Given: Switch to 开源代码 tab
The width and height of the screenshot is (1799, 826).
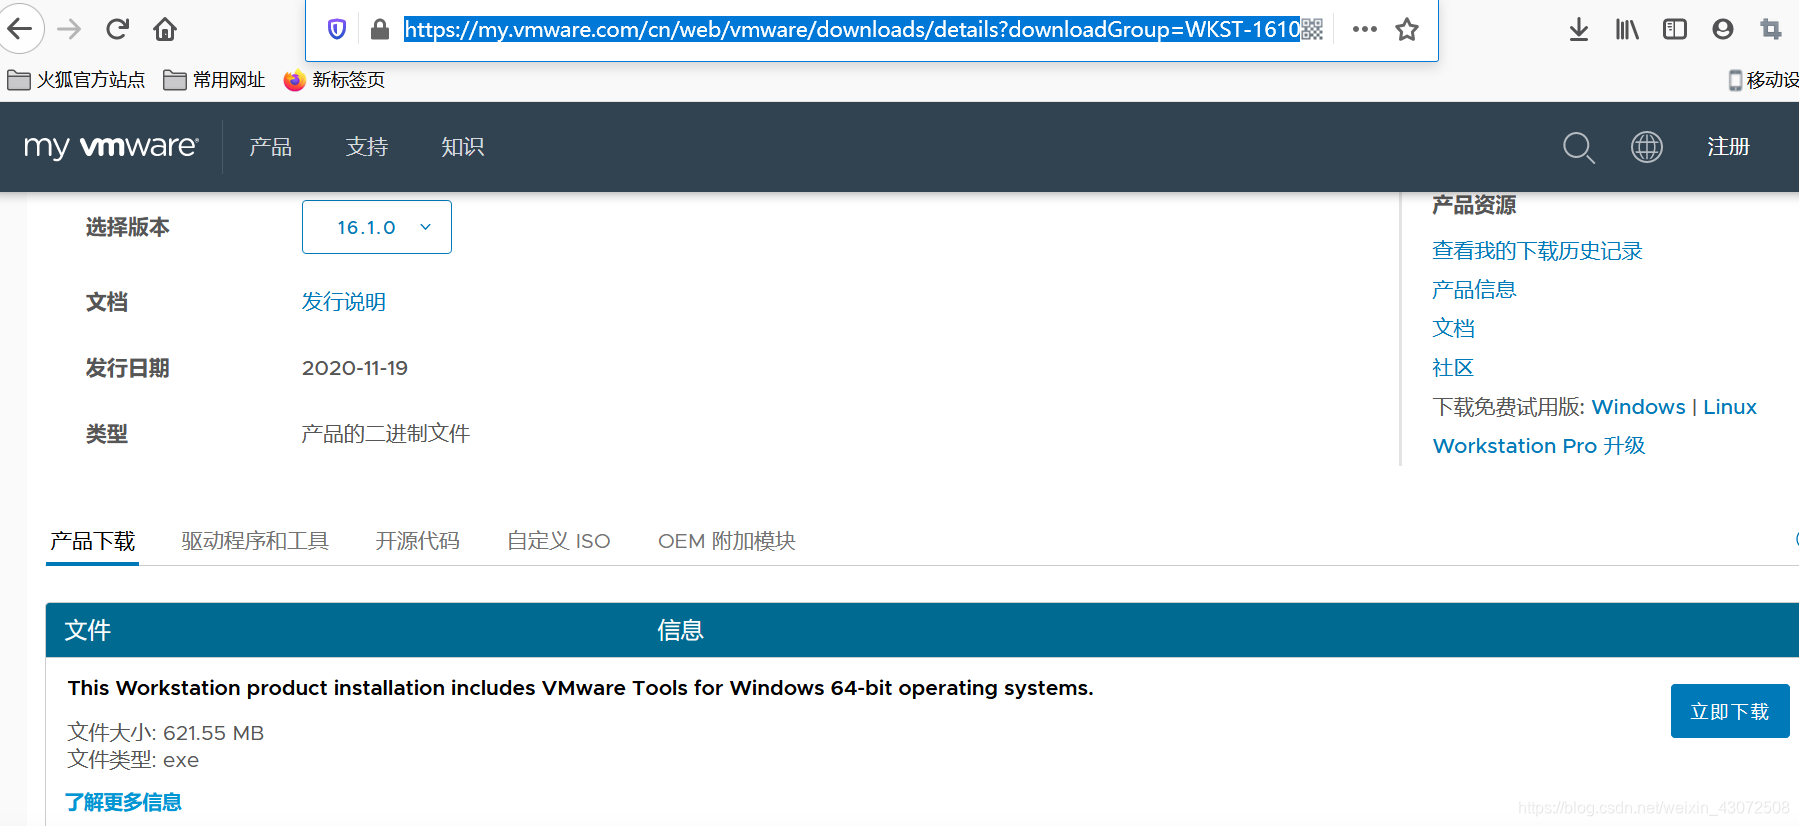Looking at the screenshot, I should coord(417,541).
